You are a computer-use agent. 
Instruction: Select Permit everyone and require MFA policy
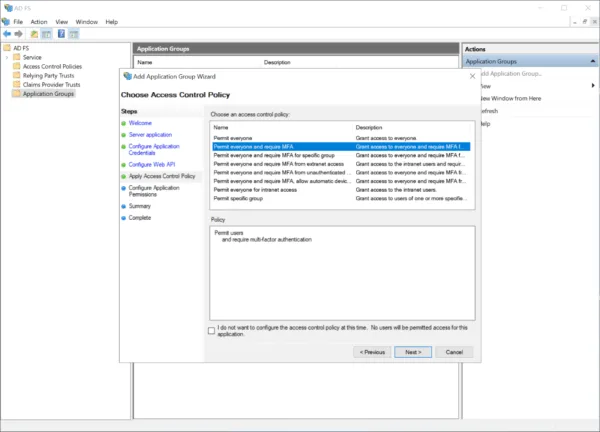(341, 147)
